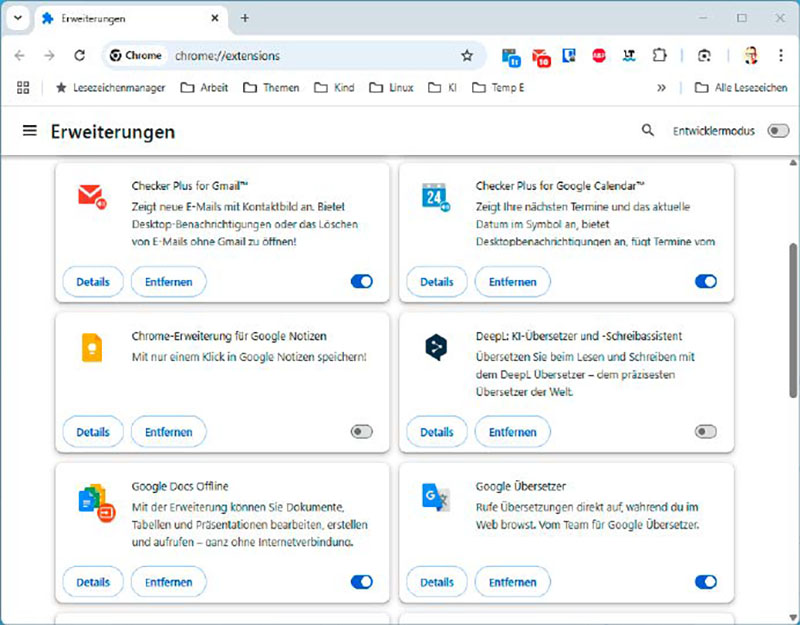Click the Erweiterungen page heading
This screenshot has width=800, height=625.
click(x=113, y=132)
